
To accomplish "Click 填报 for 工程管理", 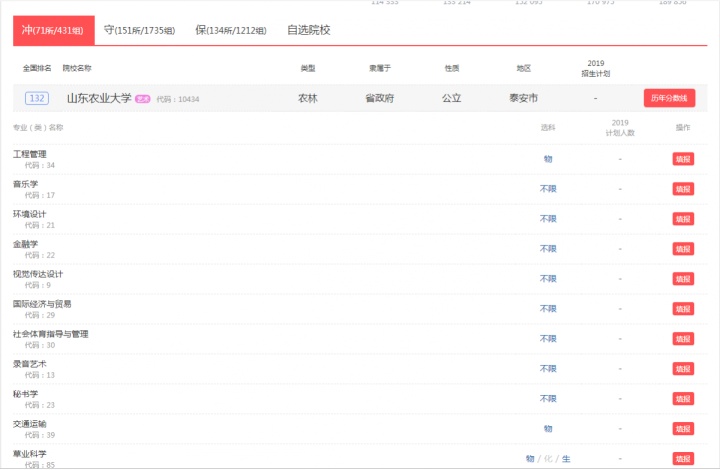I will click(x=683, y=159).
